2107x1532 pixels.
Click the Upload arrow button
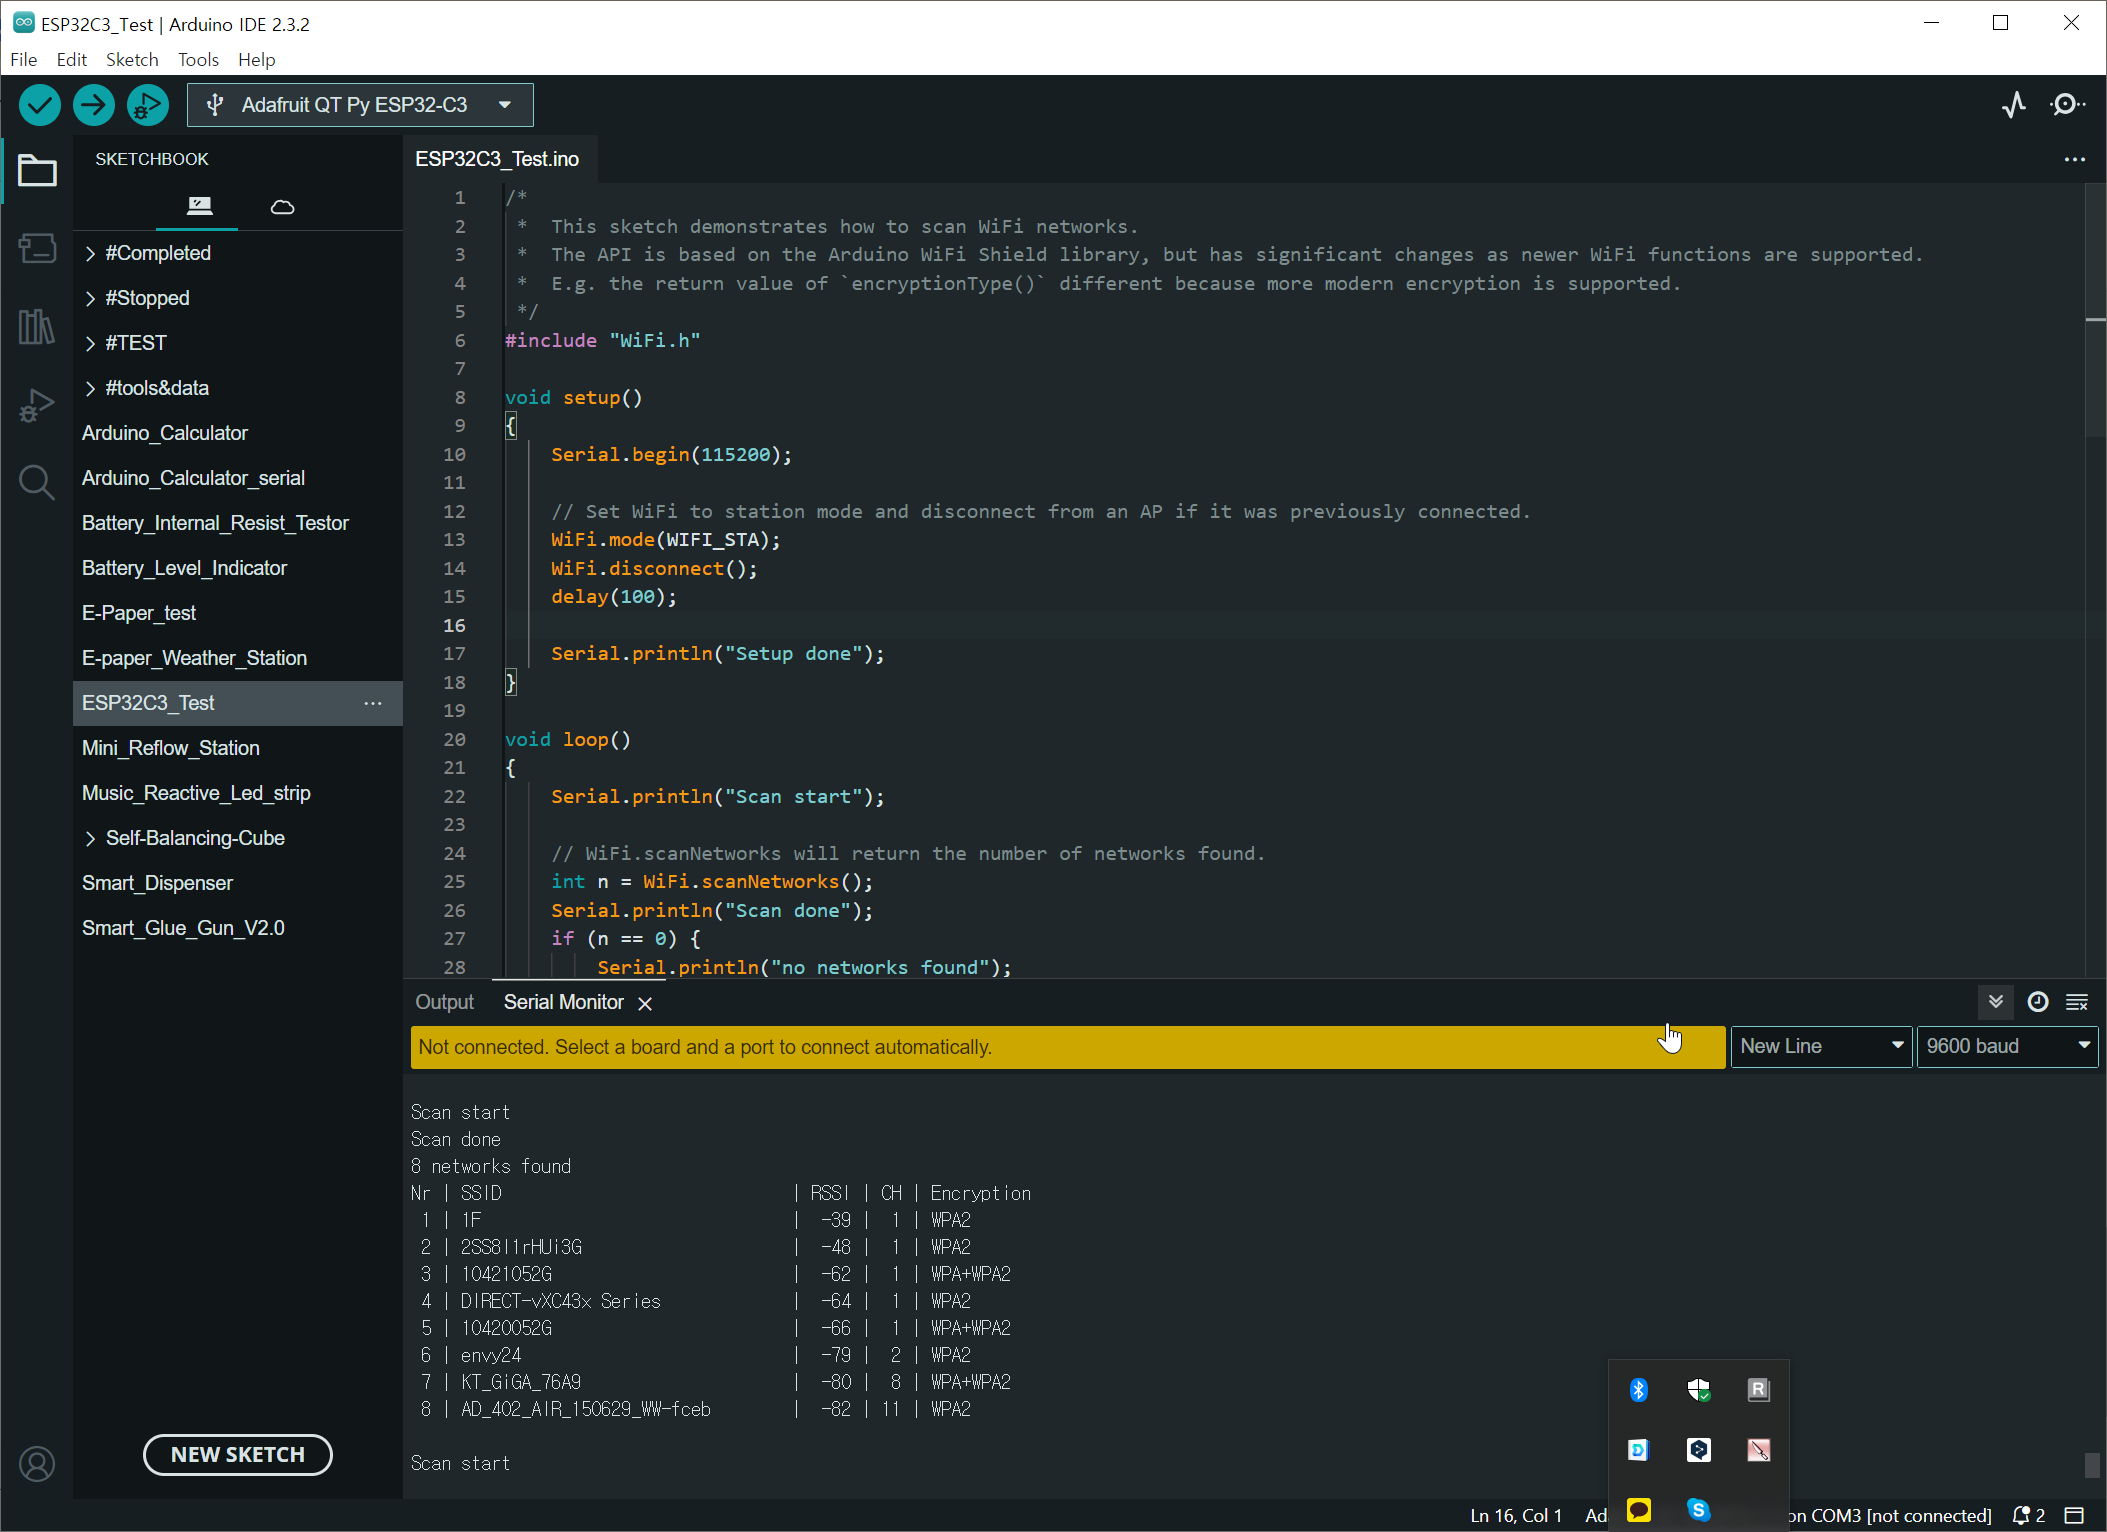94,105
